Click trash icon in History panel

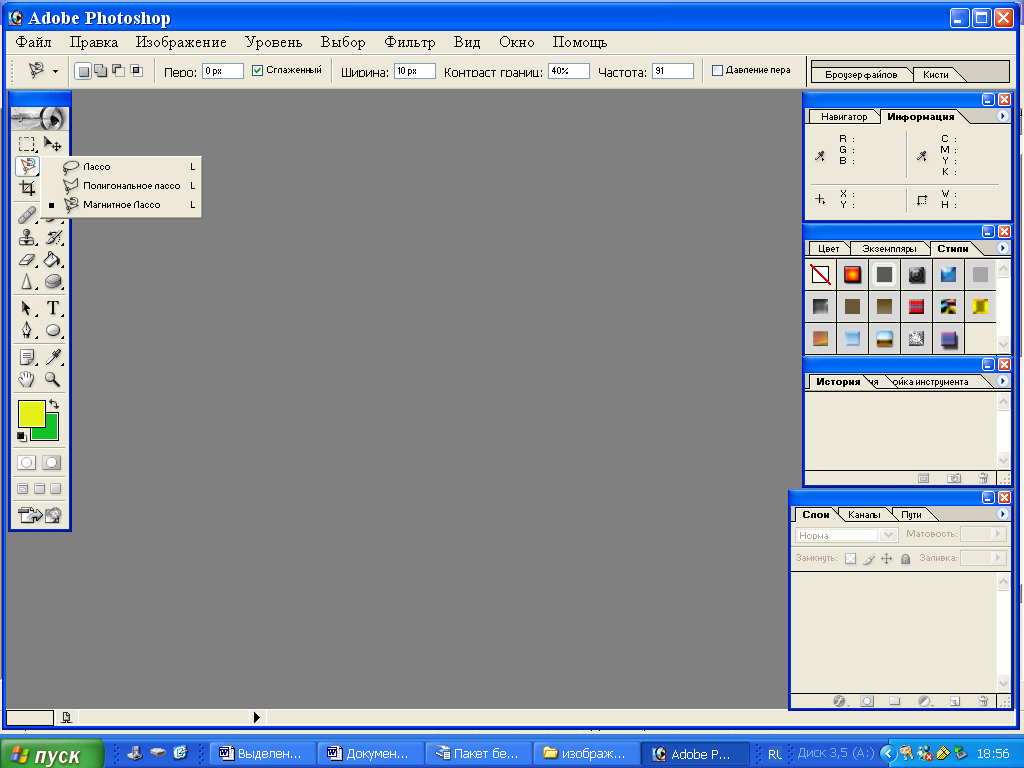click(983, 478)
